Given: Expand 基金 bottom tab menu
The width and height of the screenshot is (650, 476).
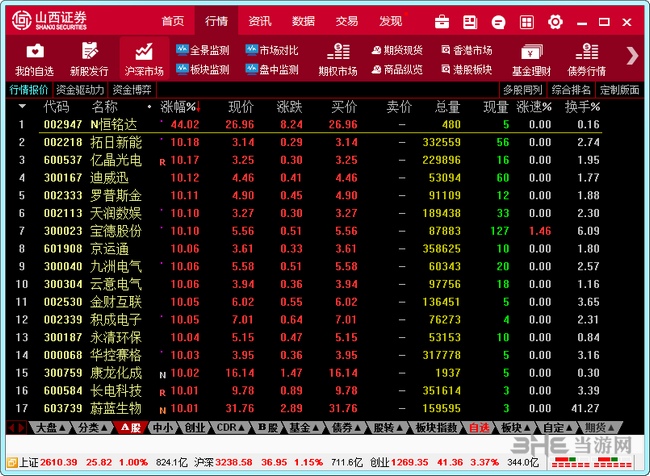Looking at the screenshot, I should (305, 427).
